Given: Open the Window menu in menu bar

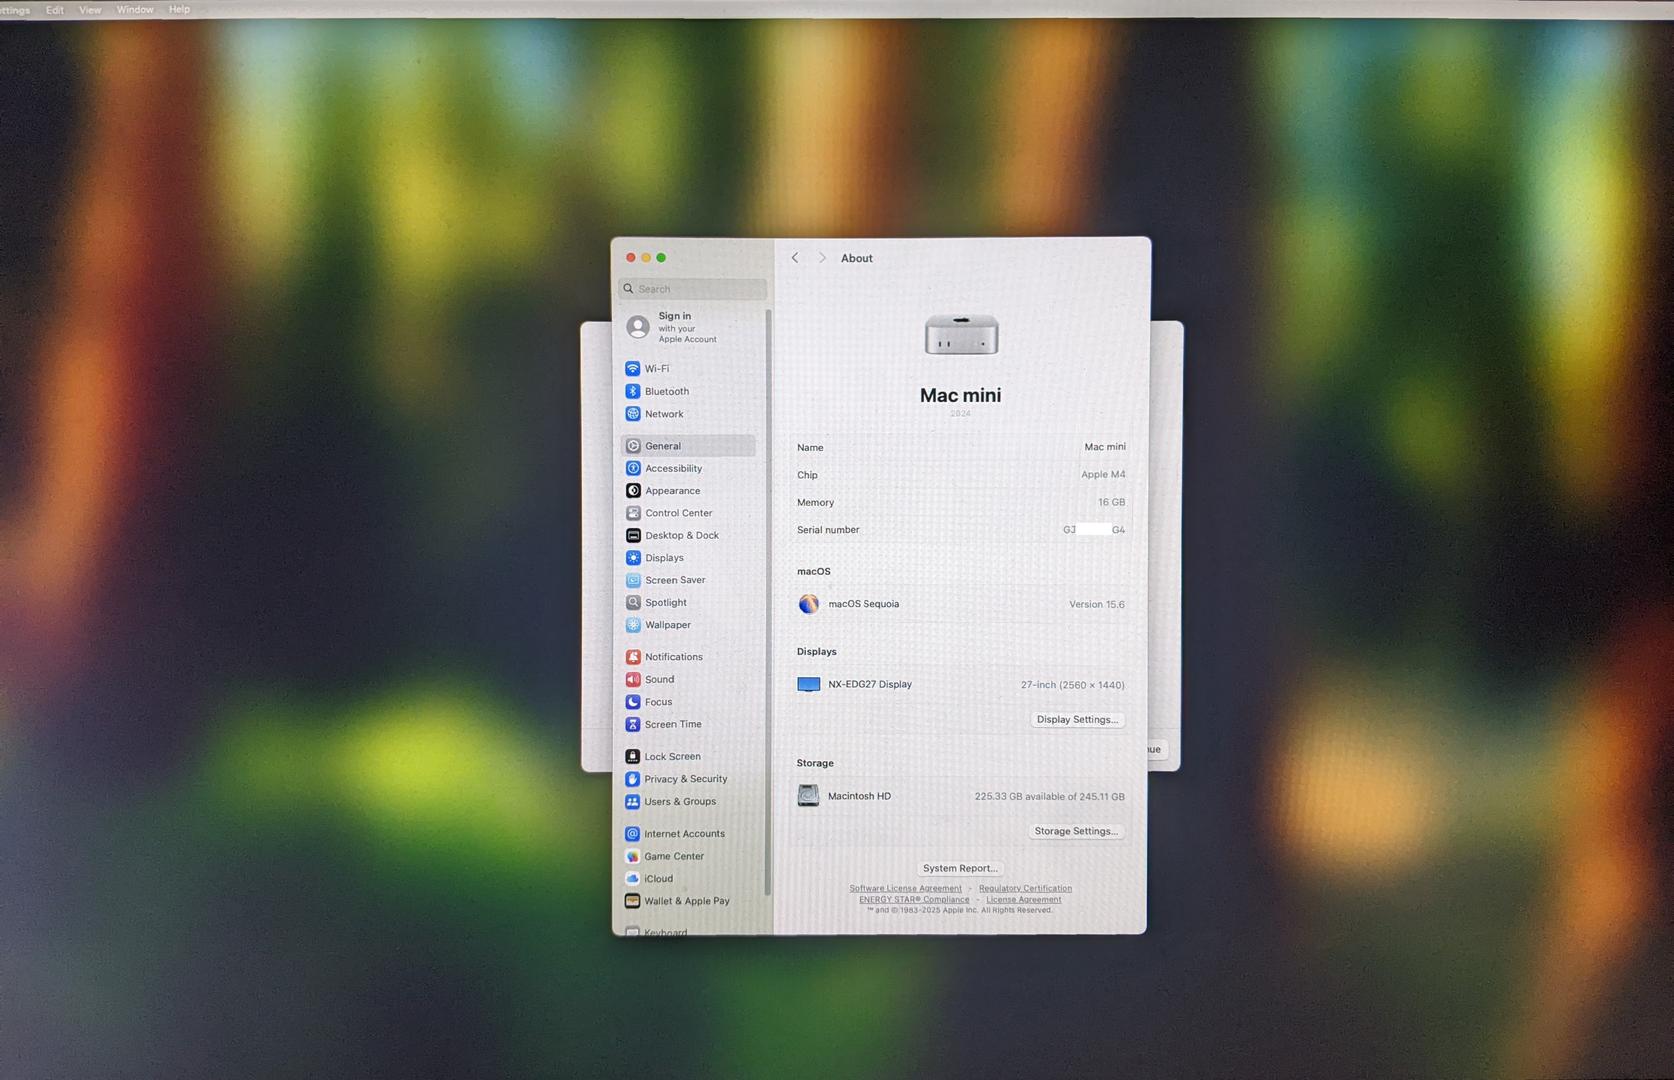Looking at the screenshot, I should [x=135, y=10].
